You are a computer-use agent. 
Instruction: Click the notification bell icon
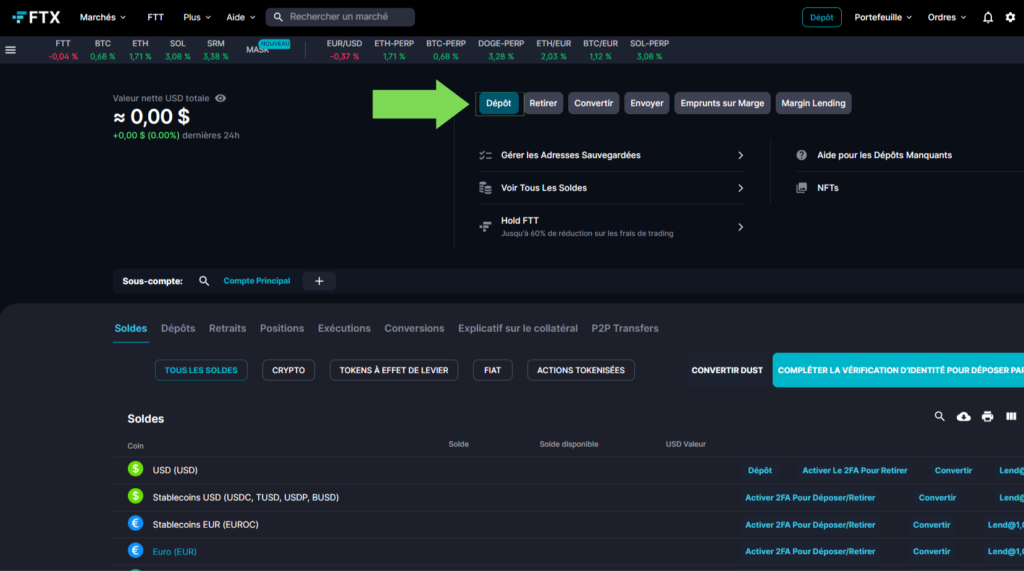coord(988,17)
